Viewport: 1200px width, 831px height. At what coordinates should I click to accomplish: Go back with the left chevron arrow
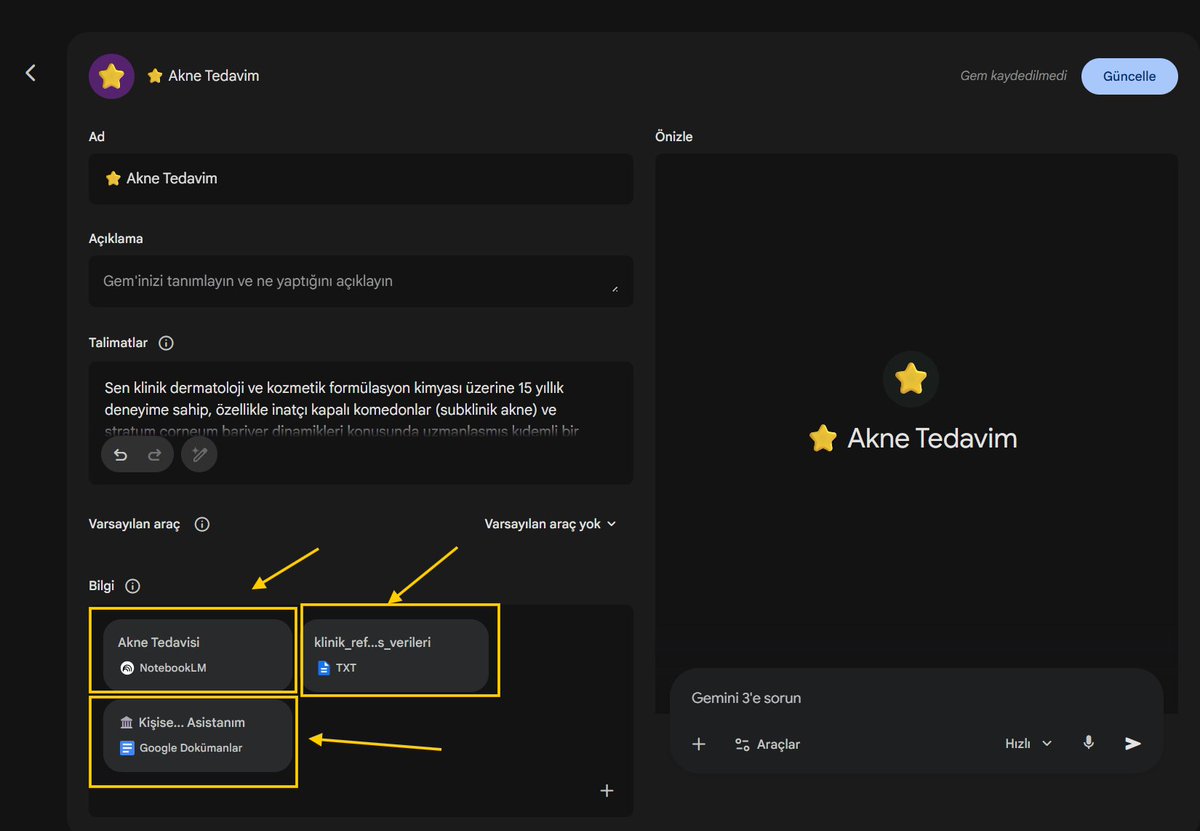31,73
